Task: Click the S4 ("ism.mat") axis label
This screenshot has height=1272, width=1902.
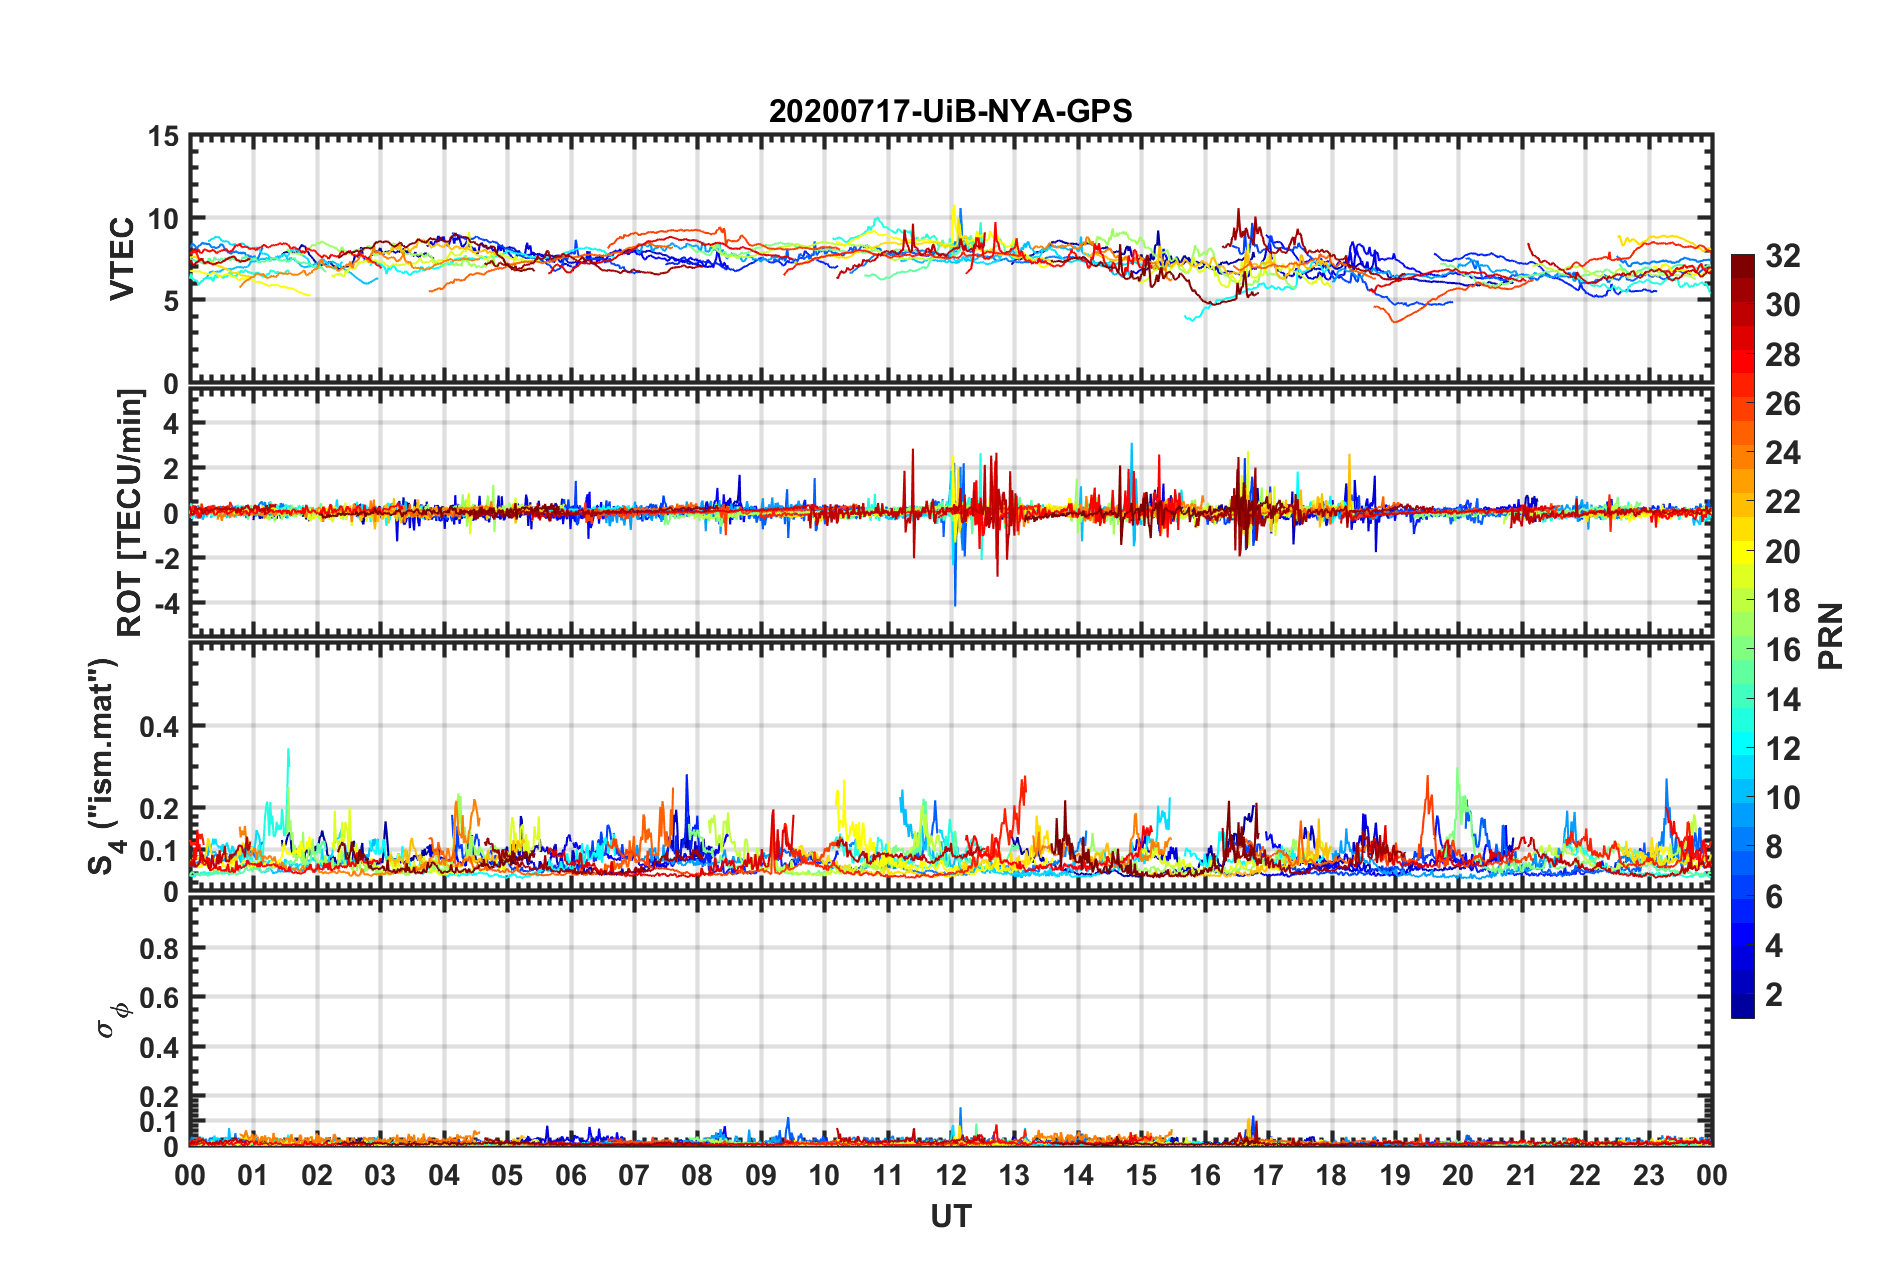Action: click(104, 766)
